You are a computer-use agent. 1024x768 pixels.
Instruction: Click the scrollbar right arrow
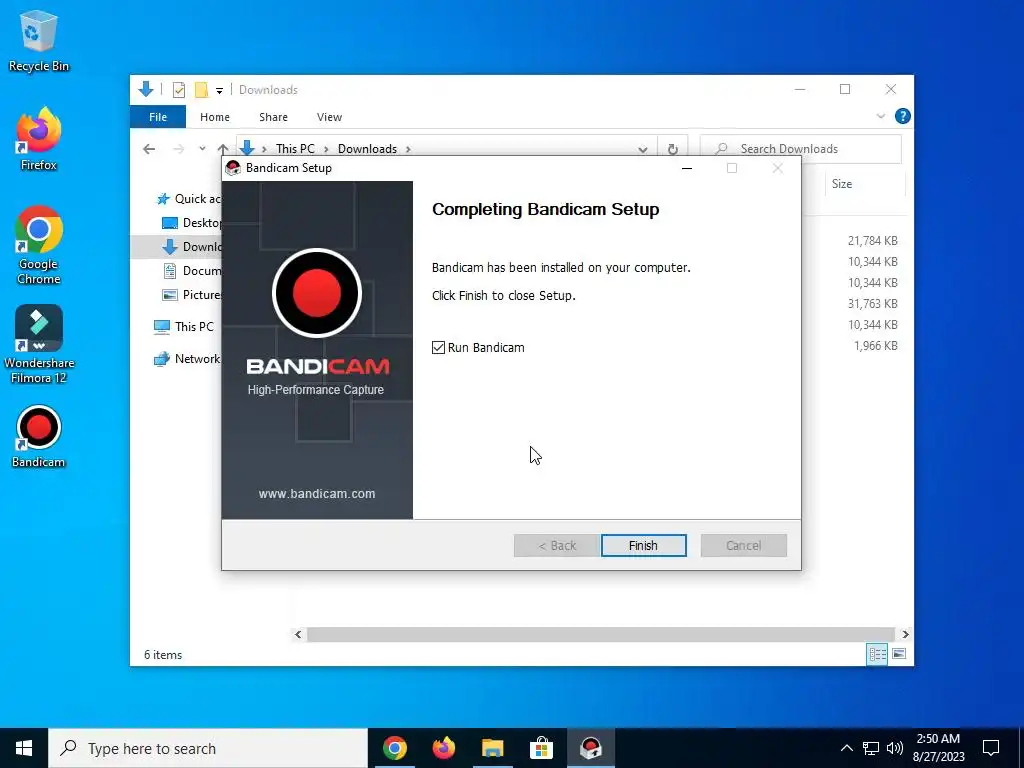pyautogui.click(x=905, y=634)
